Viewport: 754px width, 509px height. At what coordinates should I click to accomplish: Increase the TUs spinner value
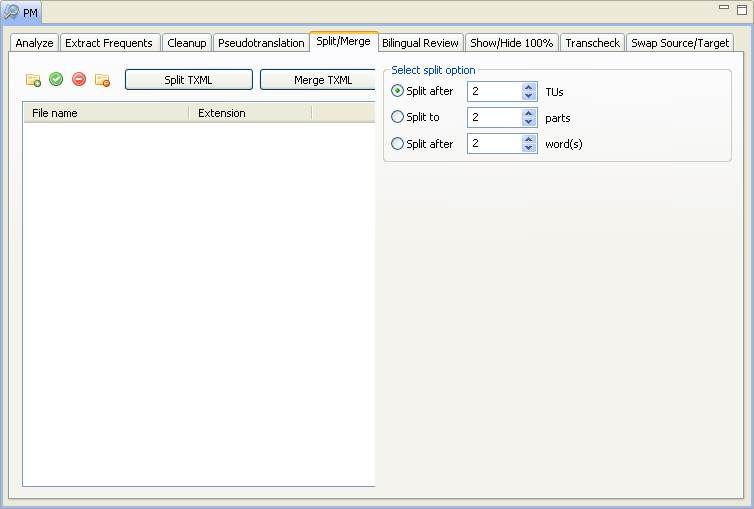click(529, 87)
